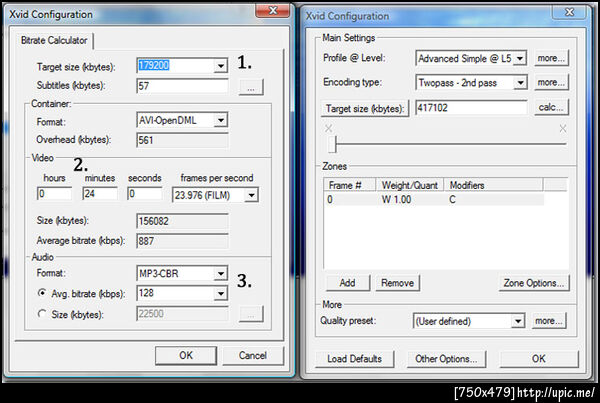Open the frames per second dropdown
The image size is (600, 403).
point(251,195)
